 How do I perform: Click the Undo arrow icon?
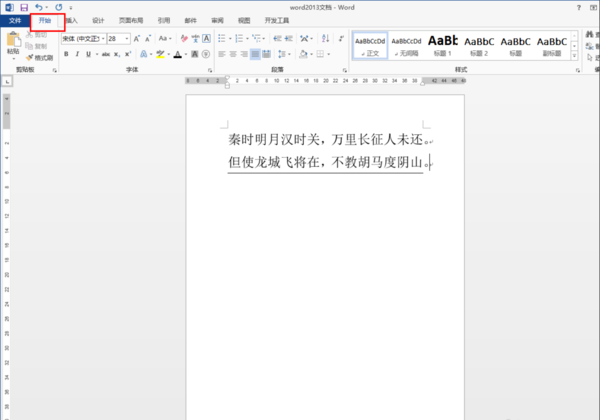click(x=38, y=7)
